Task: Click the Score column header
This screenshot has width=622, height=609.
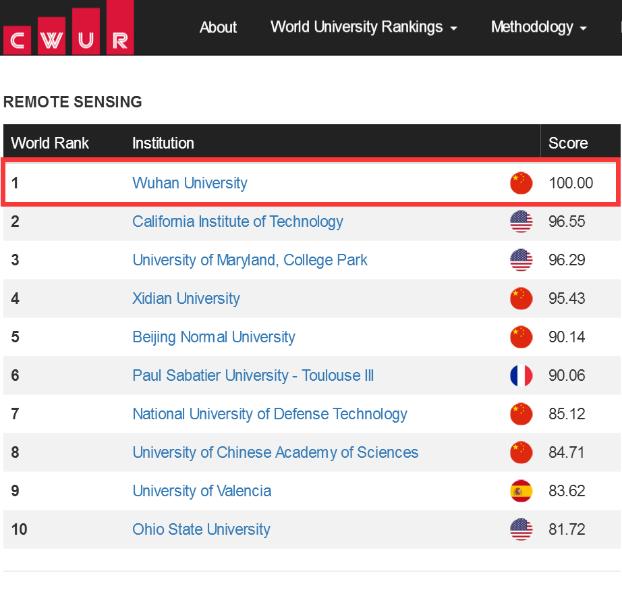Action: 568,143
